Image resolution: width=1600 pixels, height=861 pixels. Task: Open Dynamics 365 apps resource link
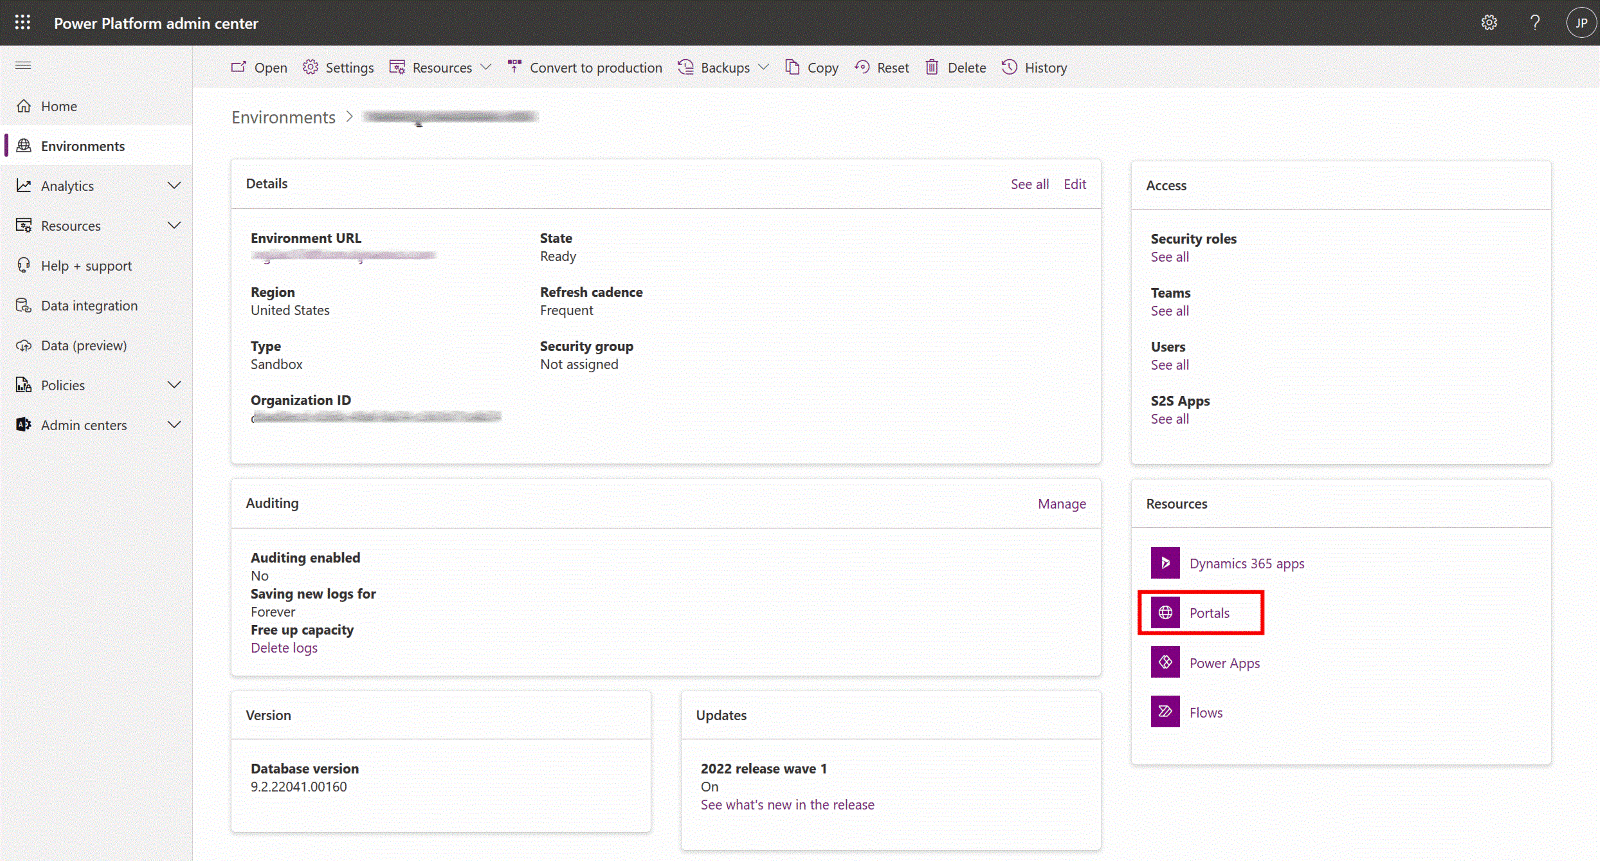[1247, 563]
